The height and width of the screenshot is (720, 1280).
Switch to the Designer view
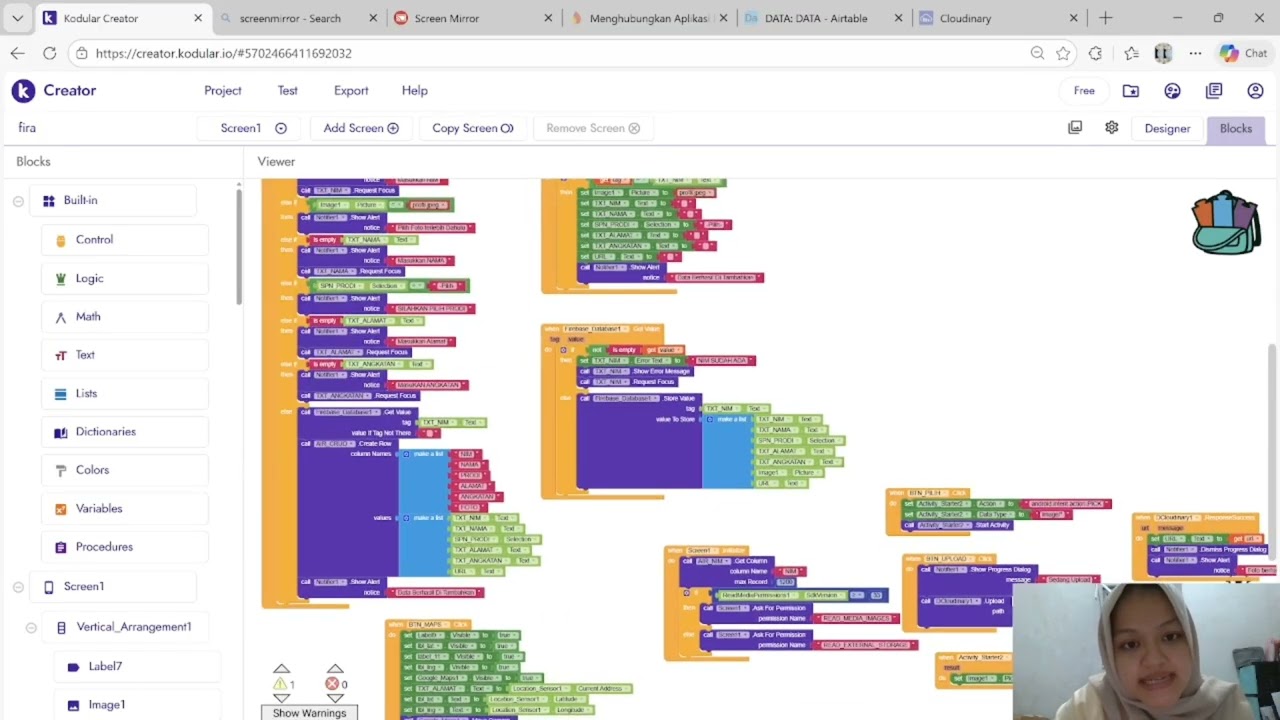coord(1167,128)
